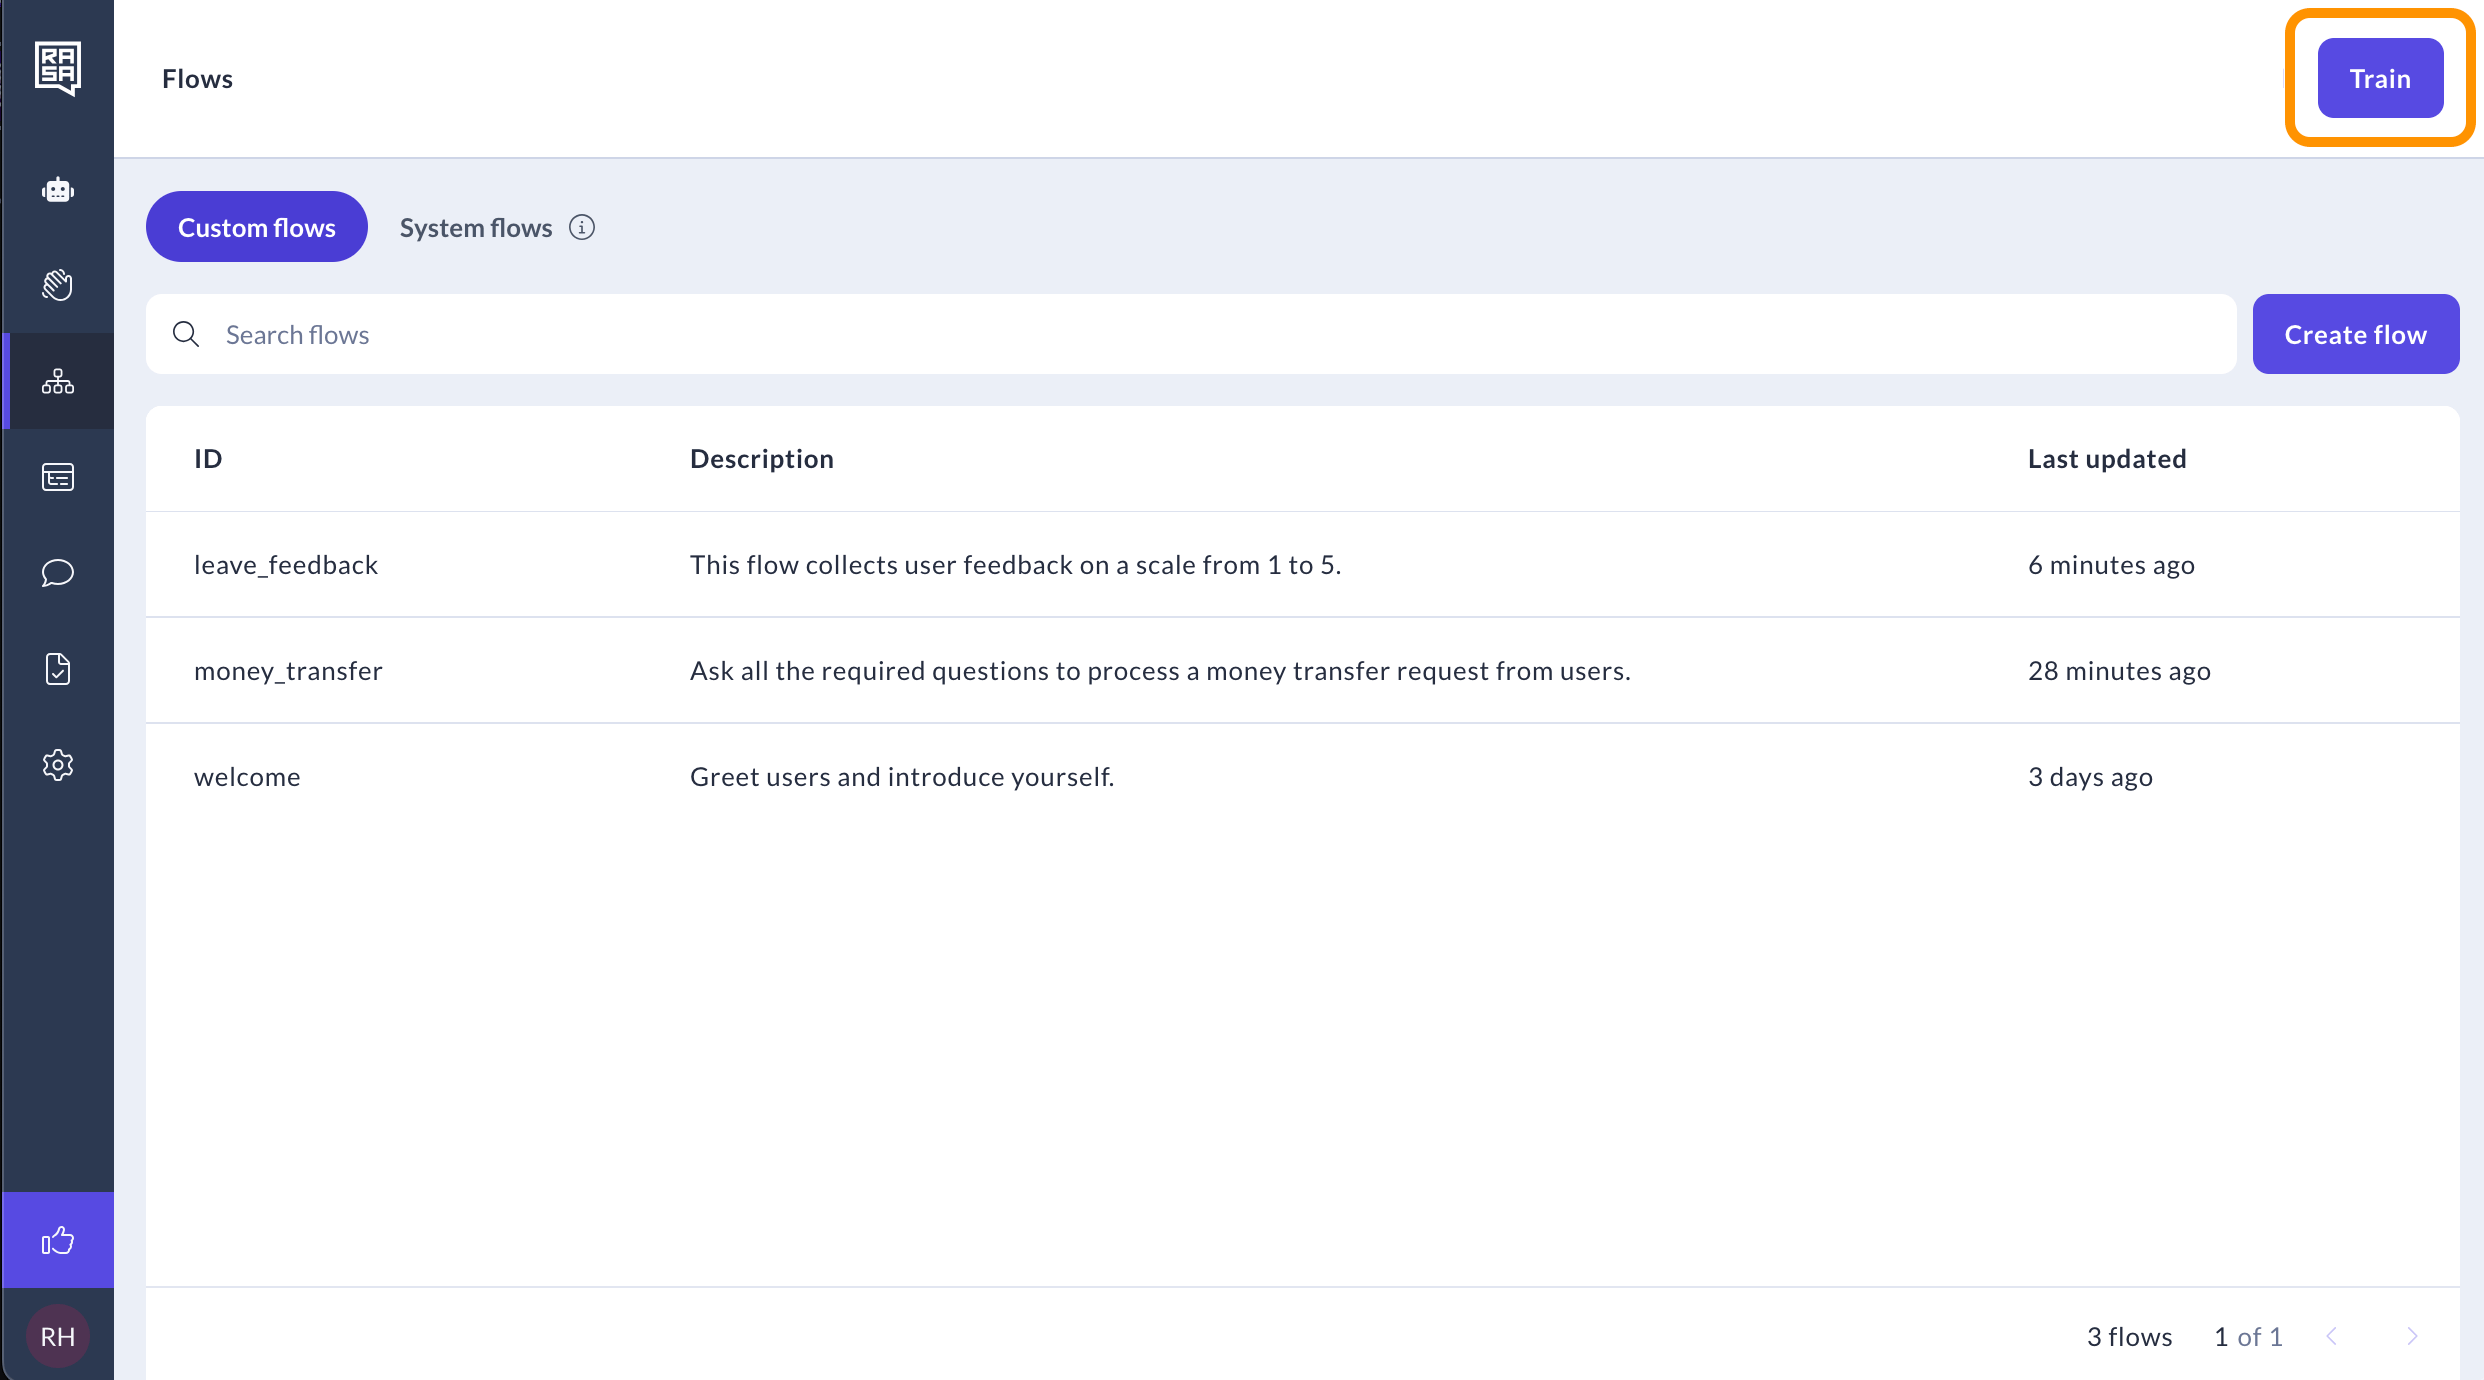Click the Train button
Viewport: 2484px width, 1380px height.
tap(2380, 78)
